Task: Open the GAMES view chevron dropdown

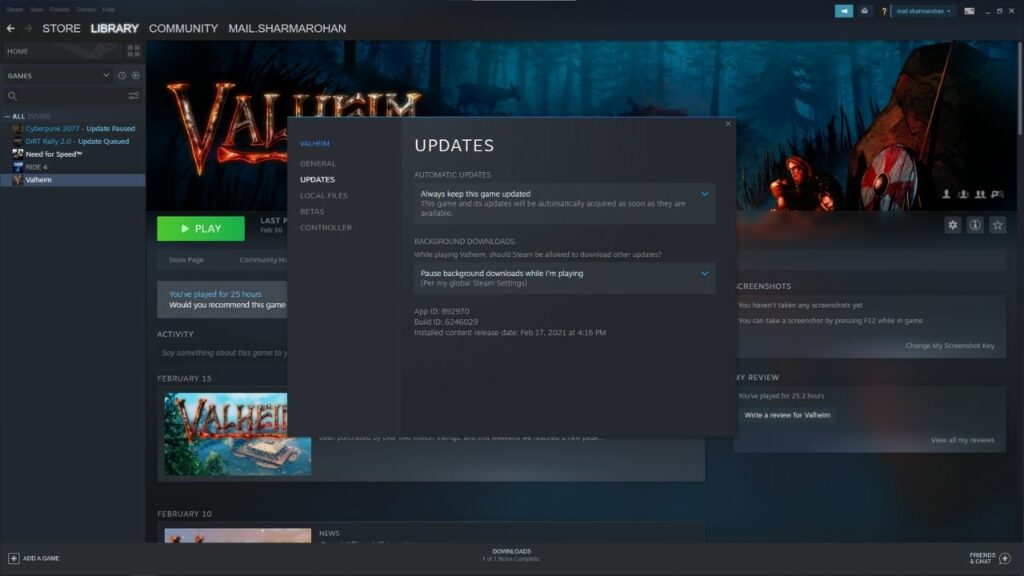Action: [x=107, y=75]
